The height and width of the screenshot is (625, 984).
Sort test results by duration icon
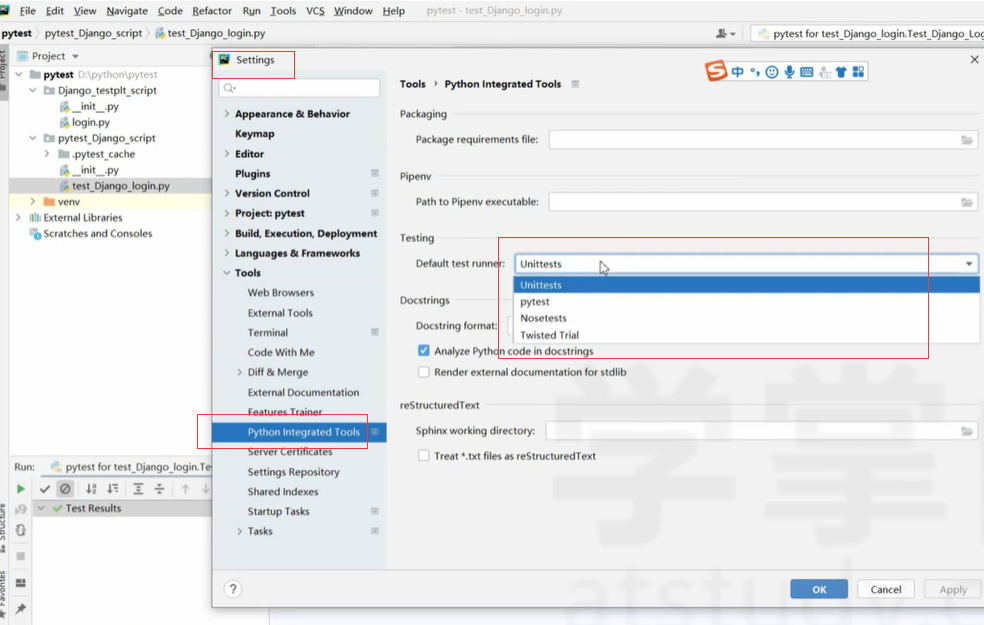point(113,489)
